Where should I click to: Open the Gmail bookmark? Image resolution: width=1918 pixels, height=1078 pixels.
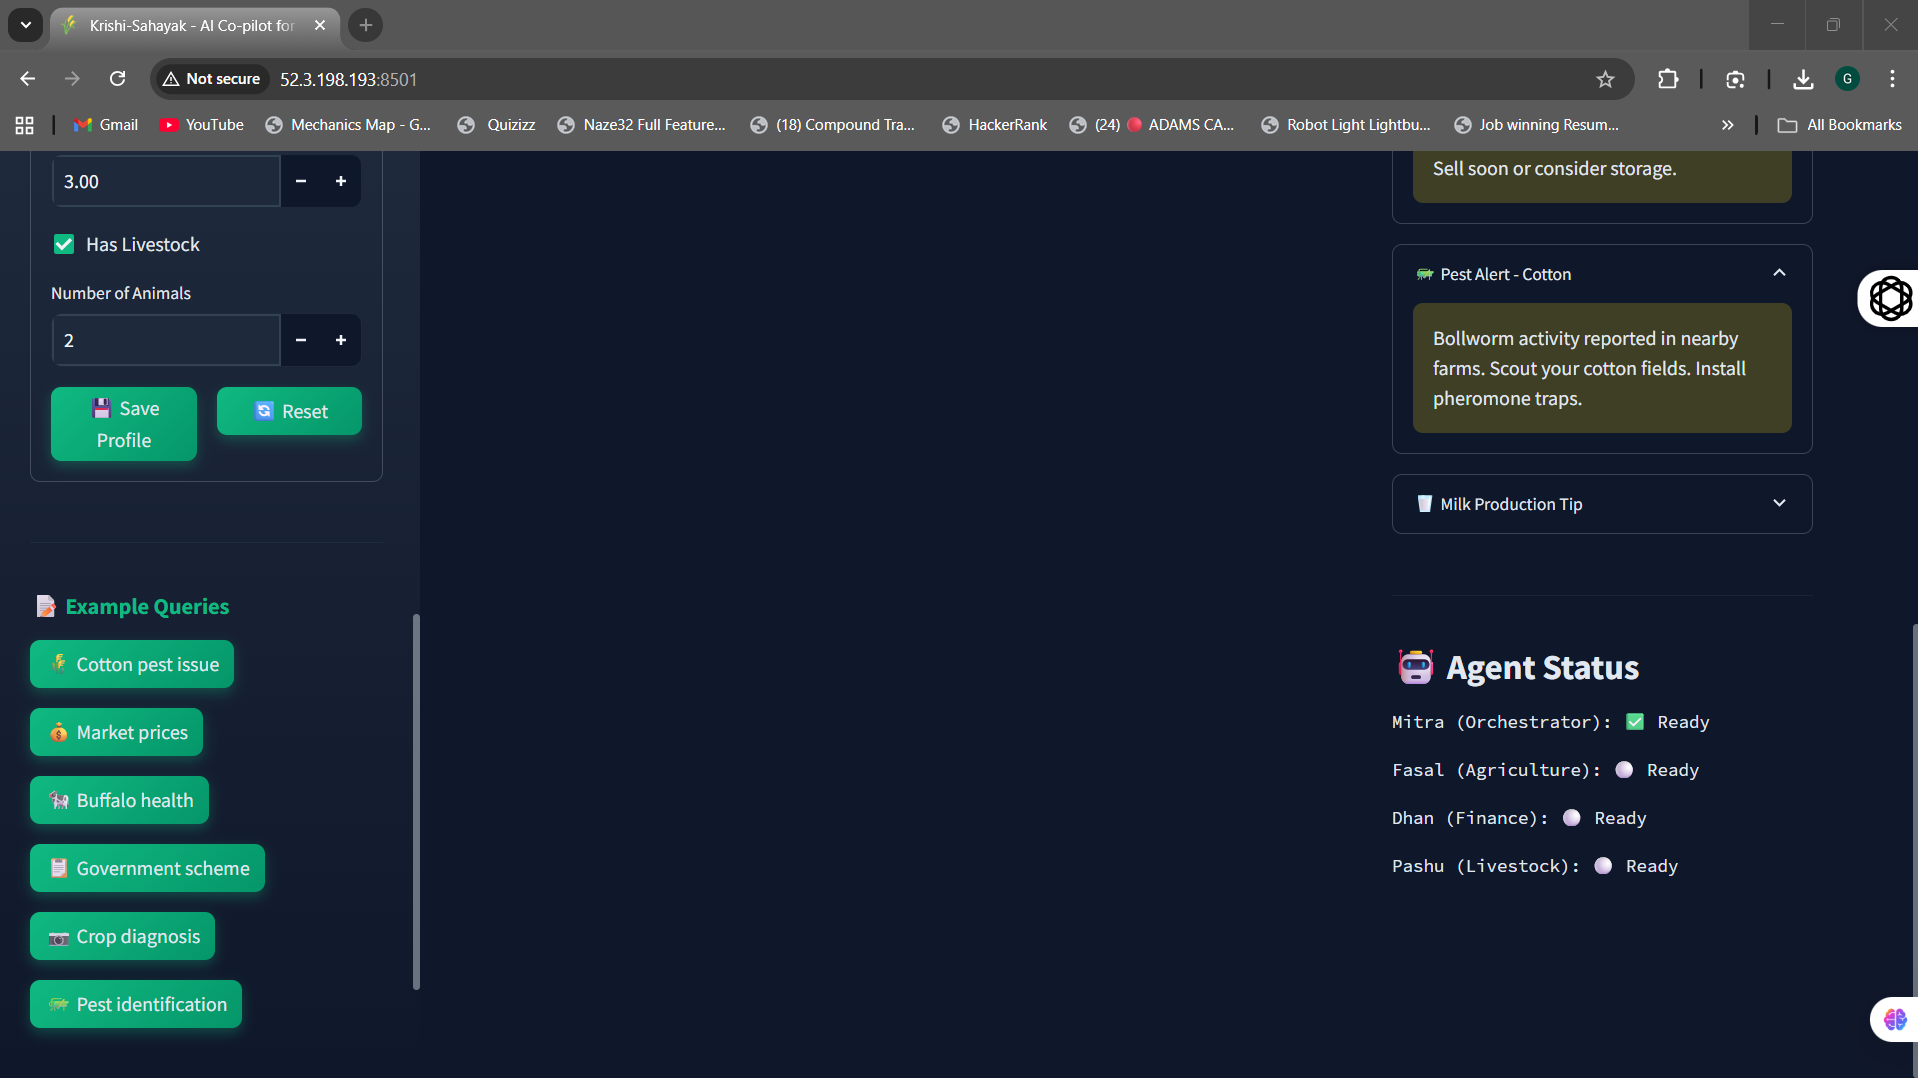tap(106, 125)
